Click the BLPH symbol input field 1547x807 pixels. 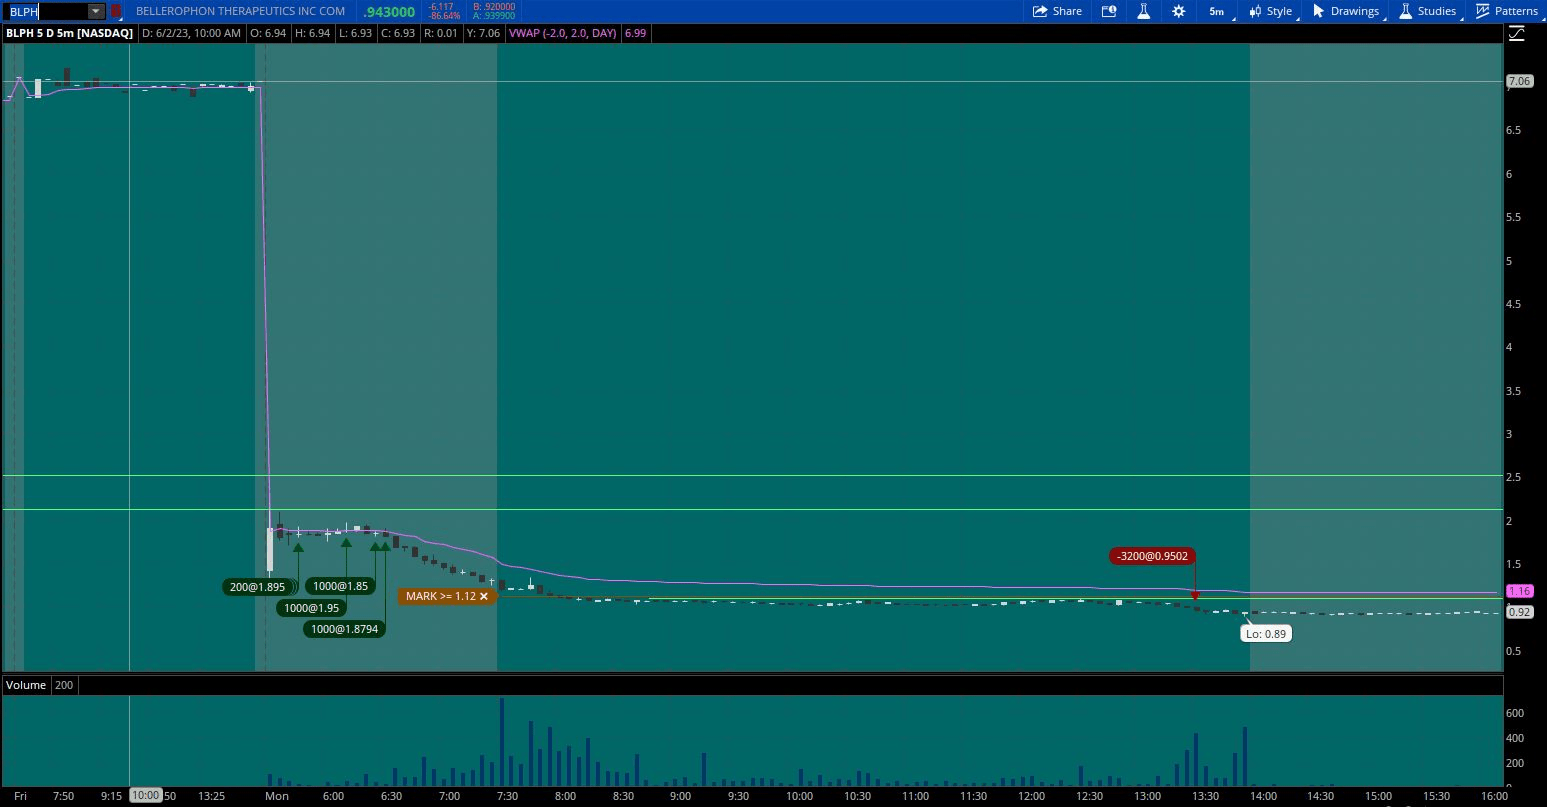coord(46,11)
